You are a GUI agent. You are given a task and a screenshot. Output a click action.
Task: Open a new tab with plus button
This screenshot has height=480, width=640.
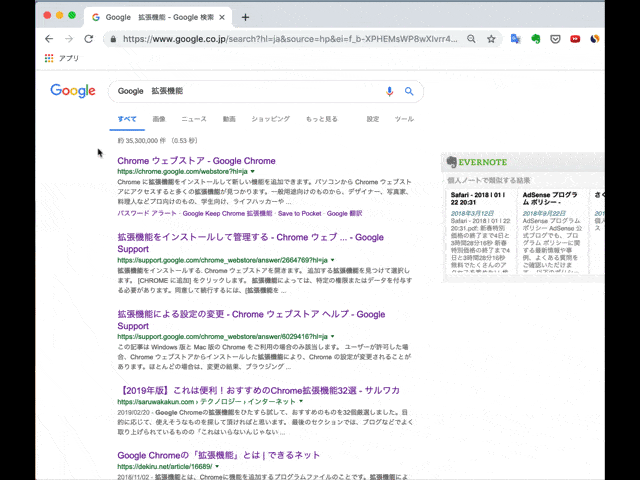245,17
